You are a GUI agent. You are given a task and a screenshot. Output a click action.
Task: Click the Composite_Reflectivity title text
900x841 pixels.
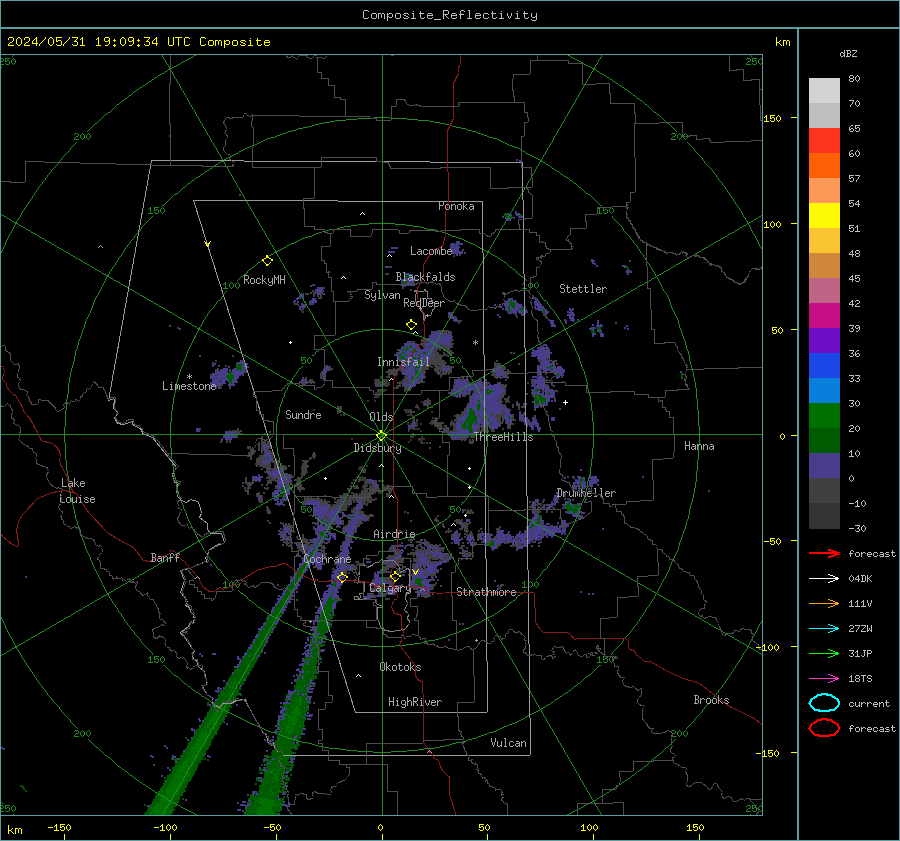pos(450,15)
